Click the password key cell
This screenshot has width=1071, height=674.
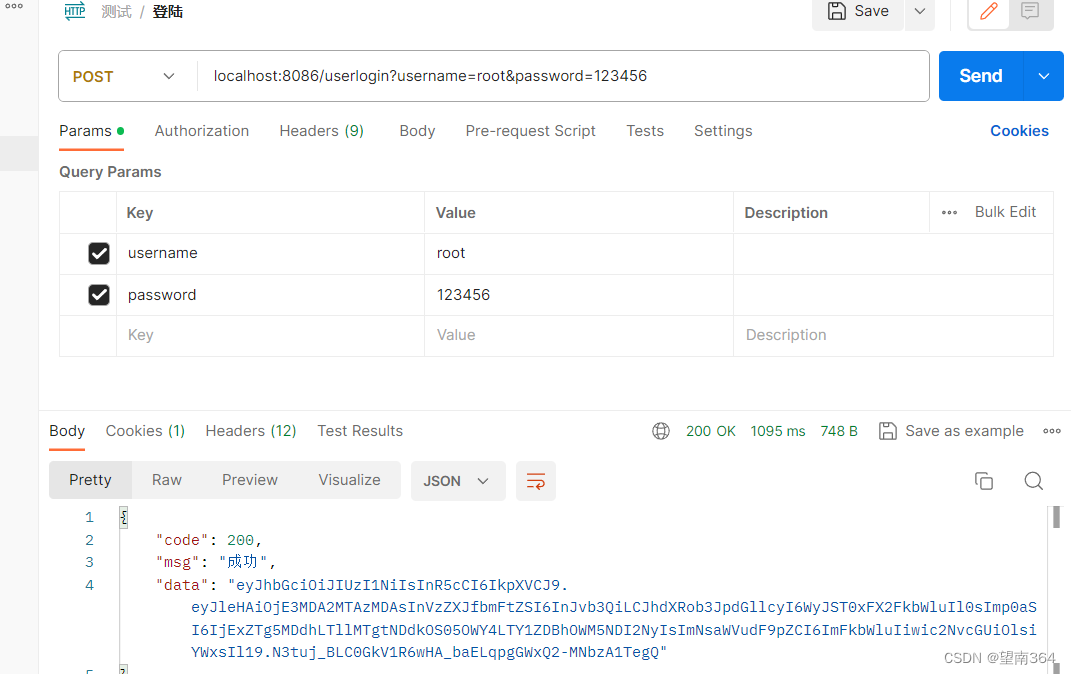[270, 295]
